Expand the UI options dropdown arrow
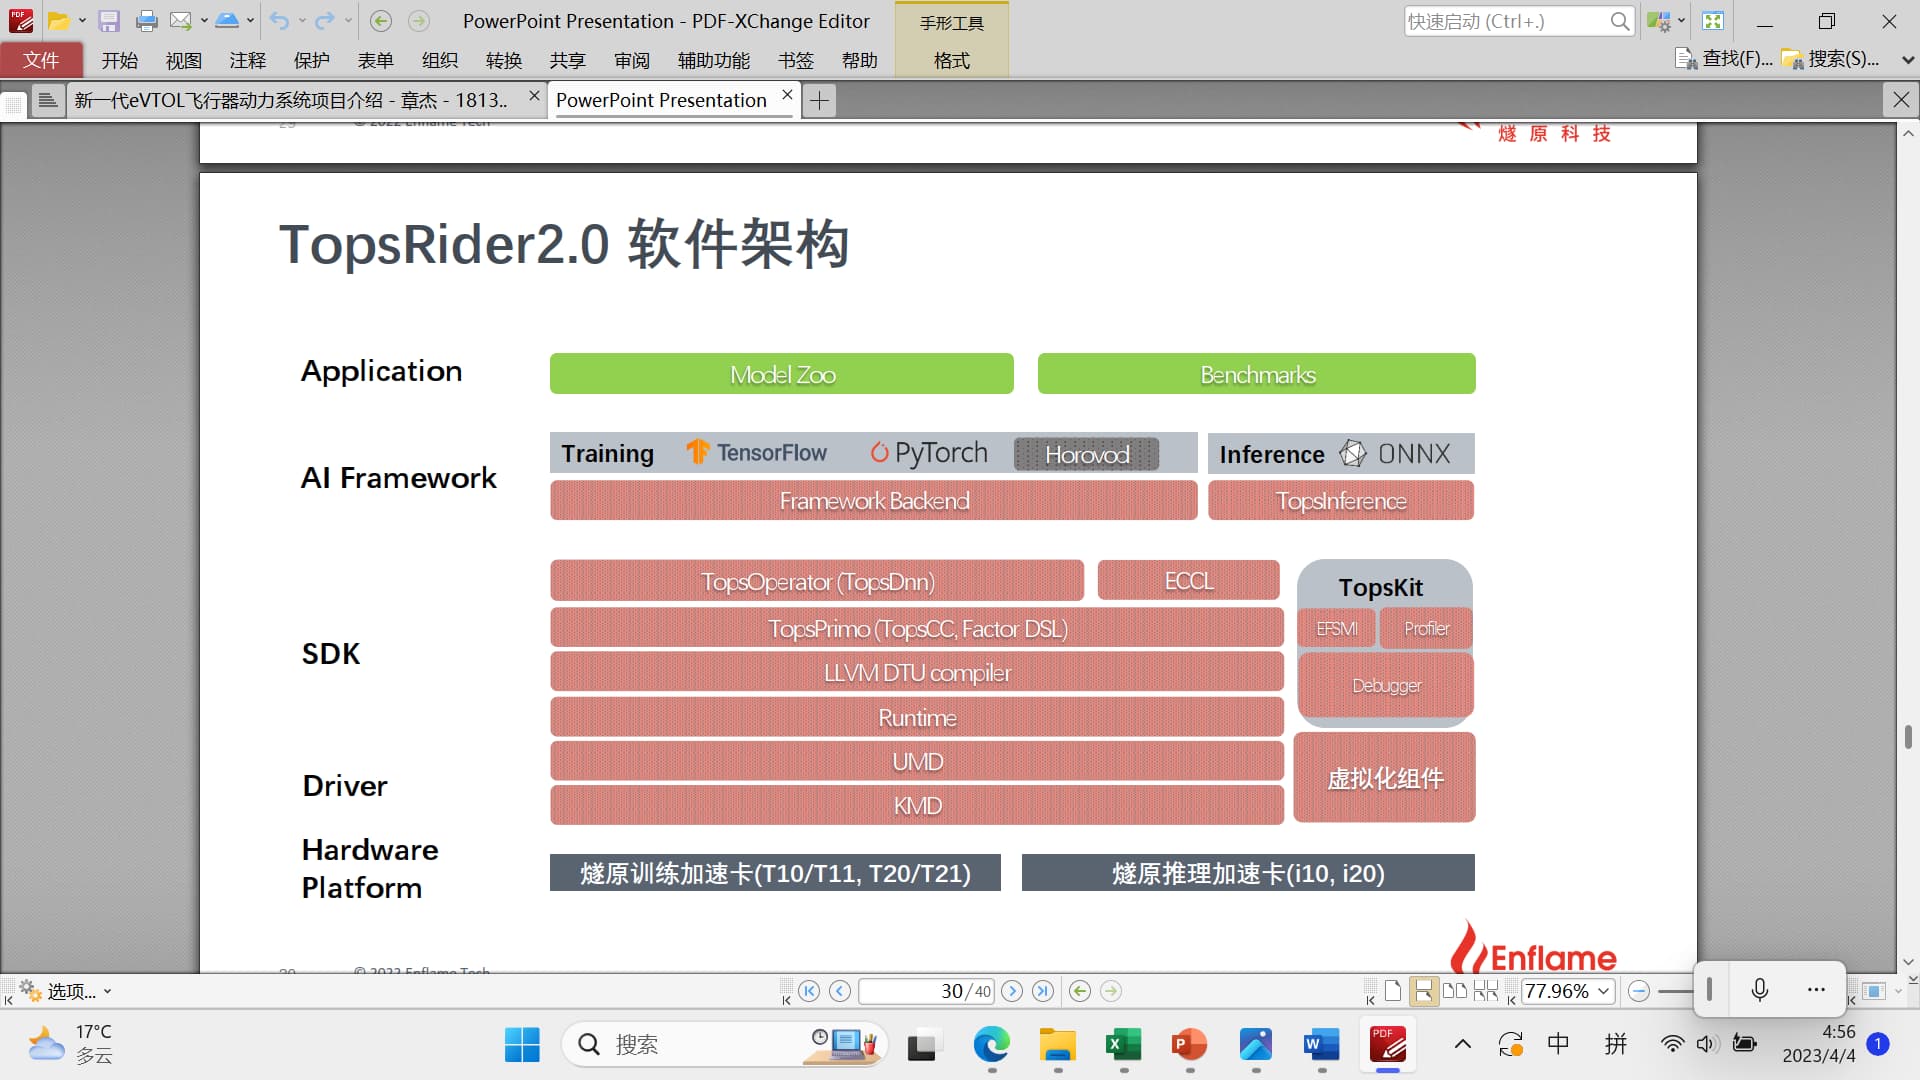The height and width of the screenshot is (1080, 1920). (x=1681, y=21)
